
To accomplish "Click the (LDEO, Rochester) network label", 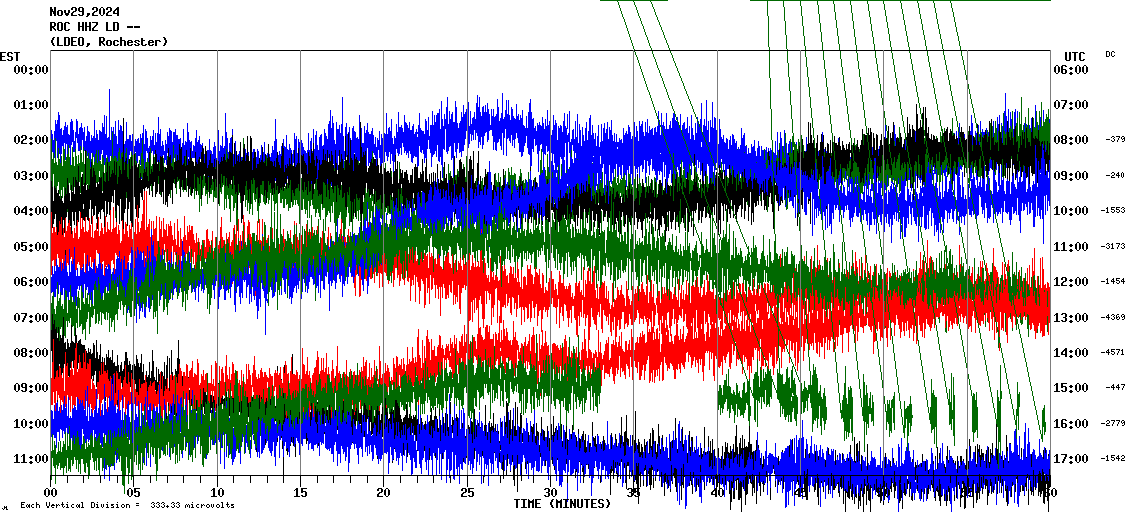I will pyautogui.click(x=108, y=42).
